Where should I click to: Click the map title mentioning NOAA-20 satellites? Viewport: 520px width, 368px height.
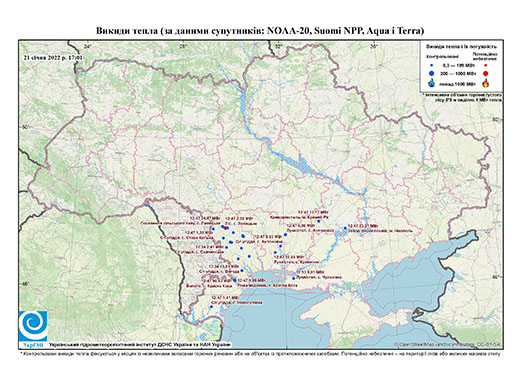[260, 31]
